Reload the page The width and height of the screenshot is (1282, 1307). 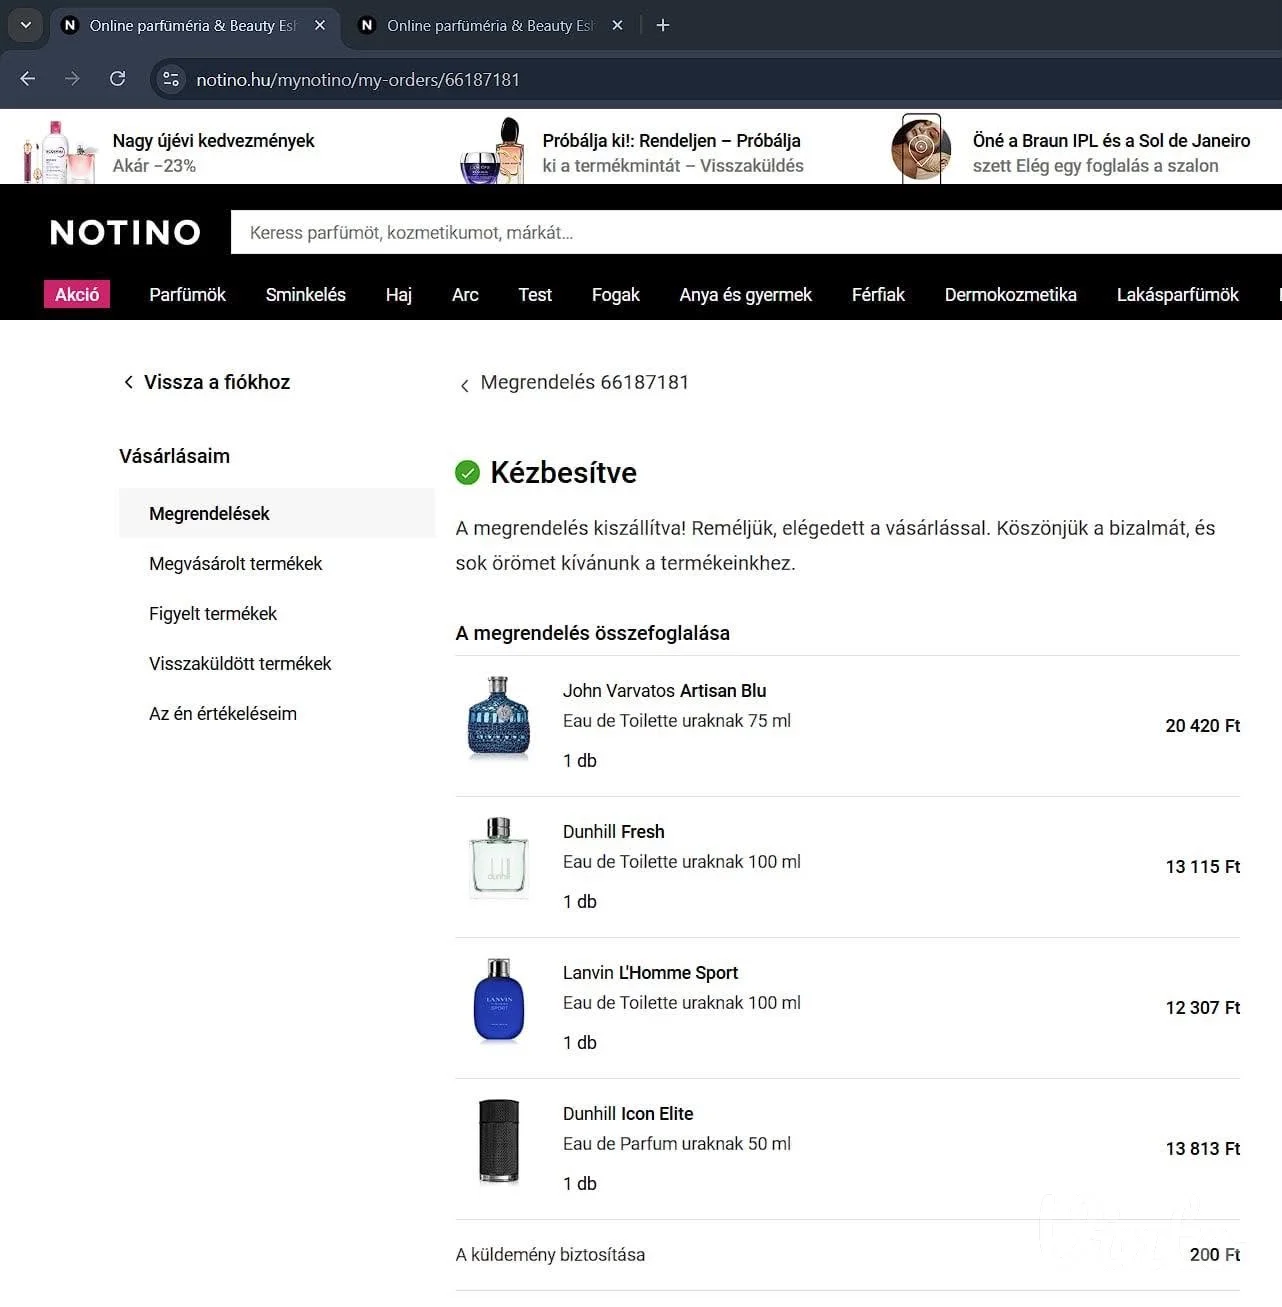pos(117,79)
